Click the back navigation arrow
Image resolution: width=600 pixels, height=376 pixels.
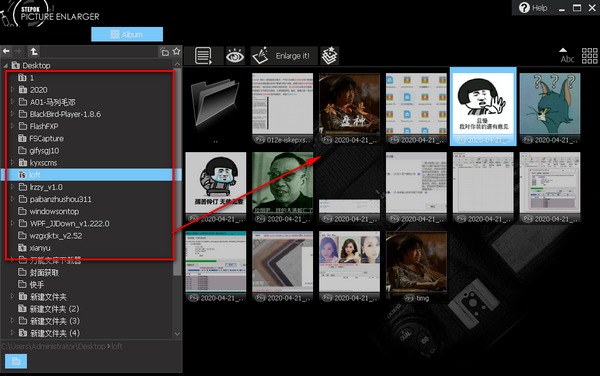click(6, 51)
